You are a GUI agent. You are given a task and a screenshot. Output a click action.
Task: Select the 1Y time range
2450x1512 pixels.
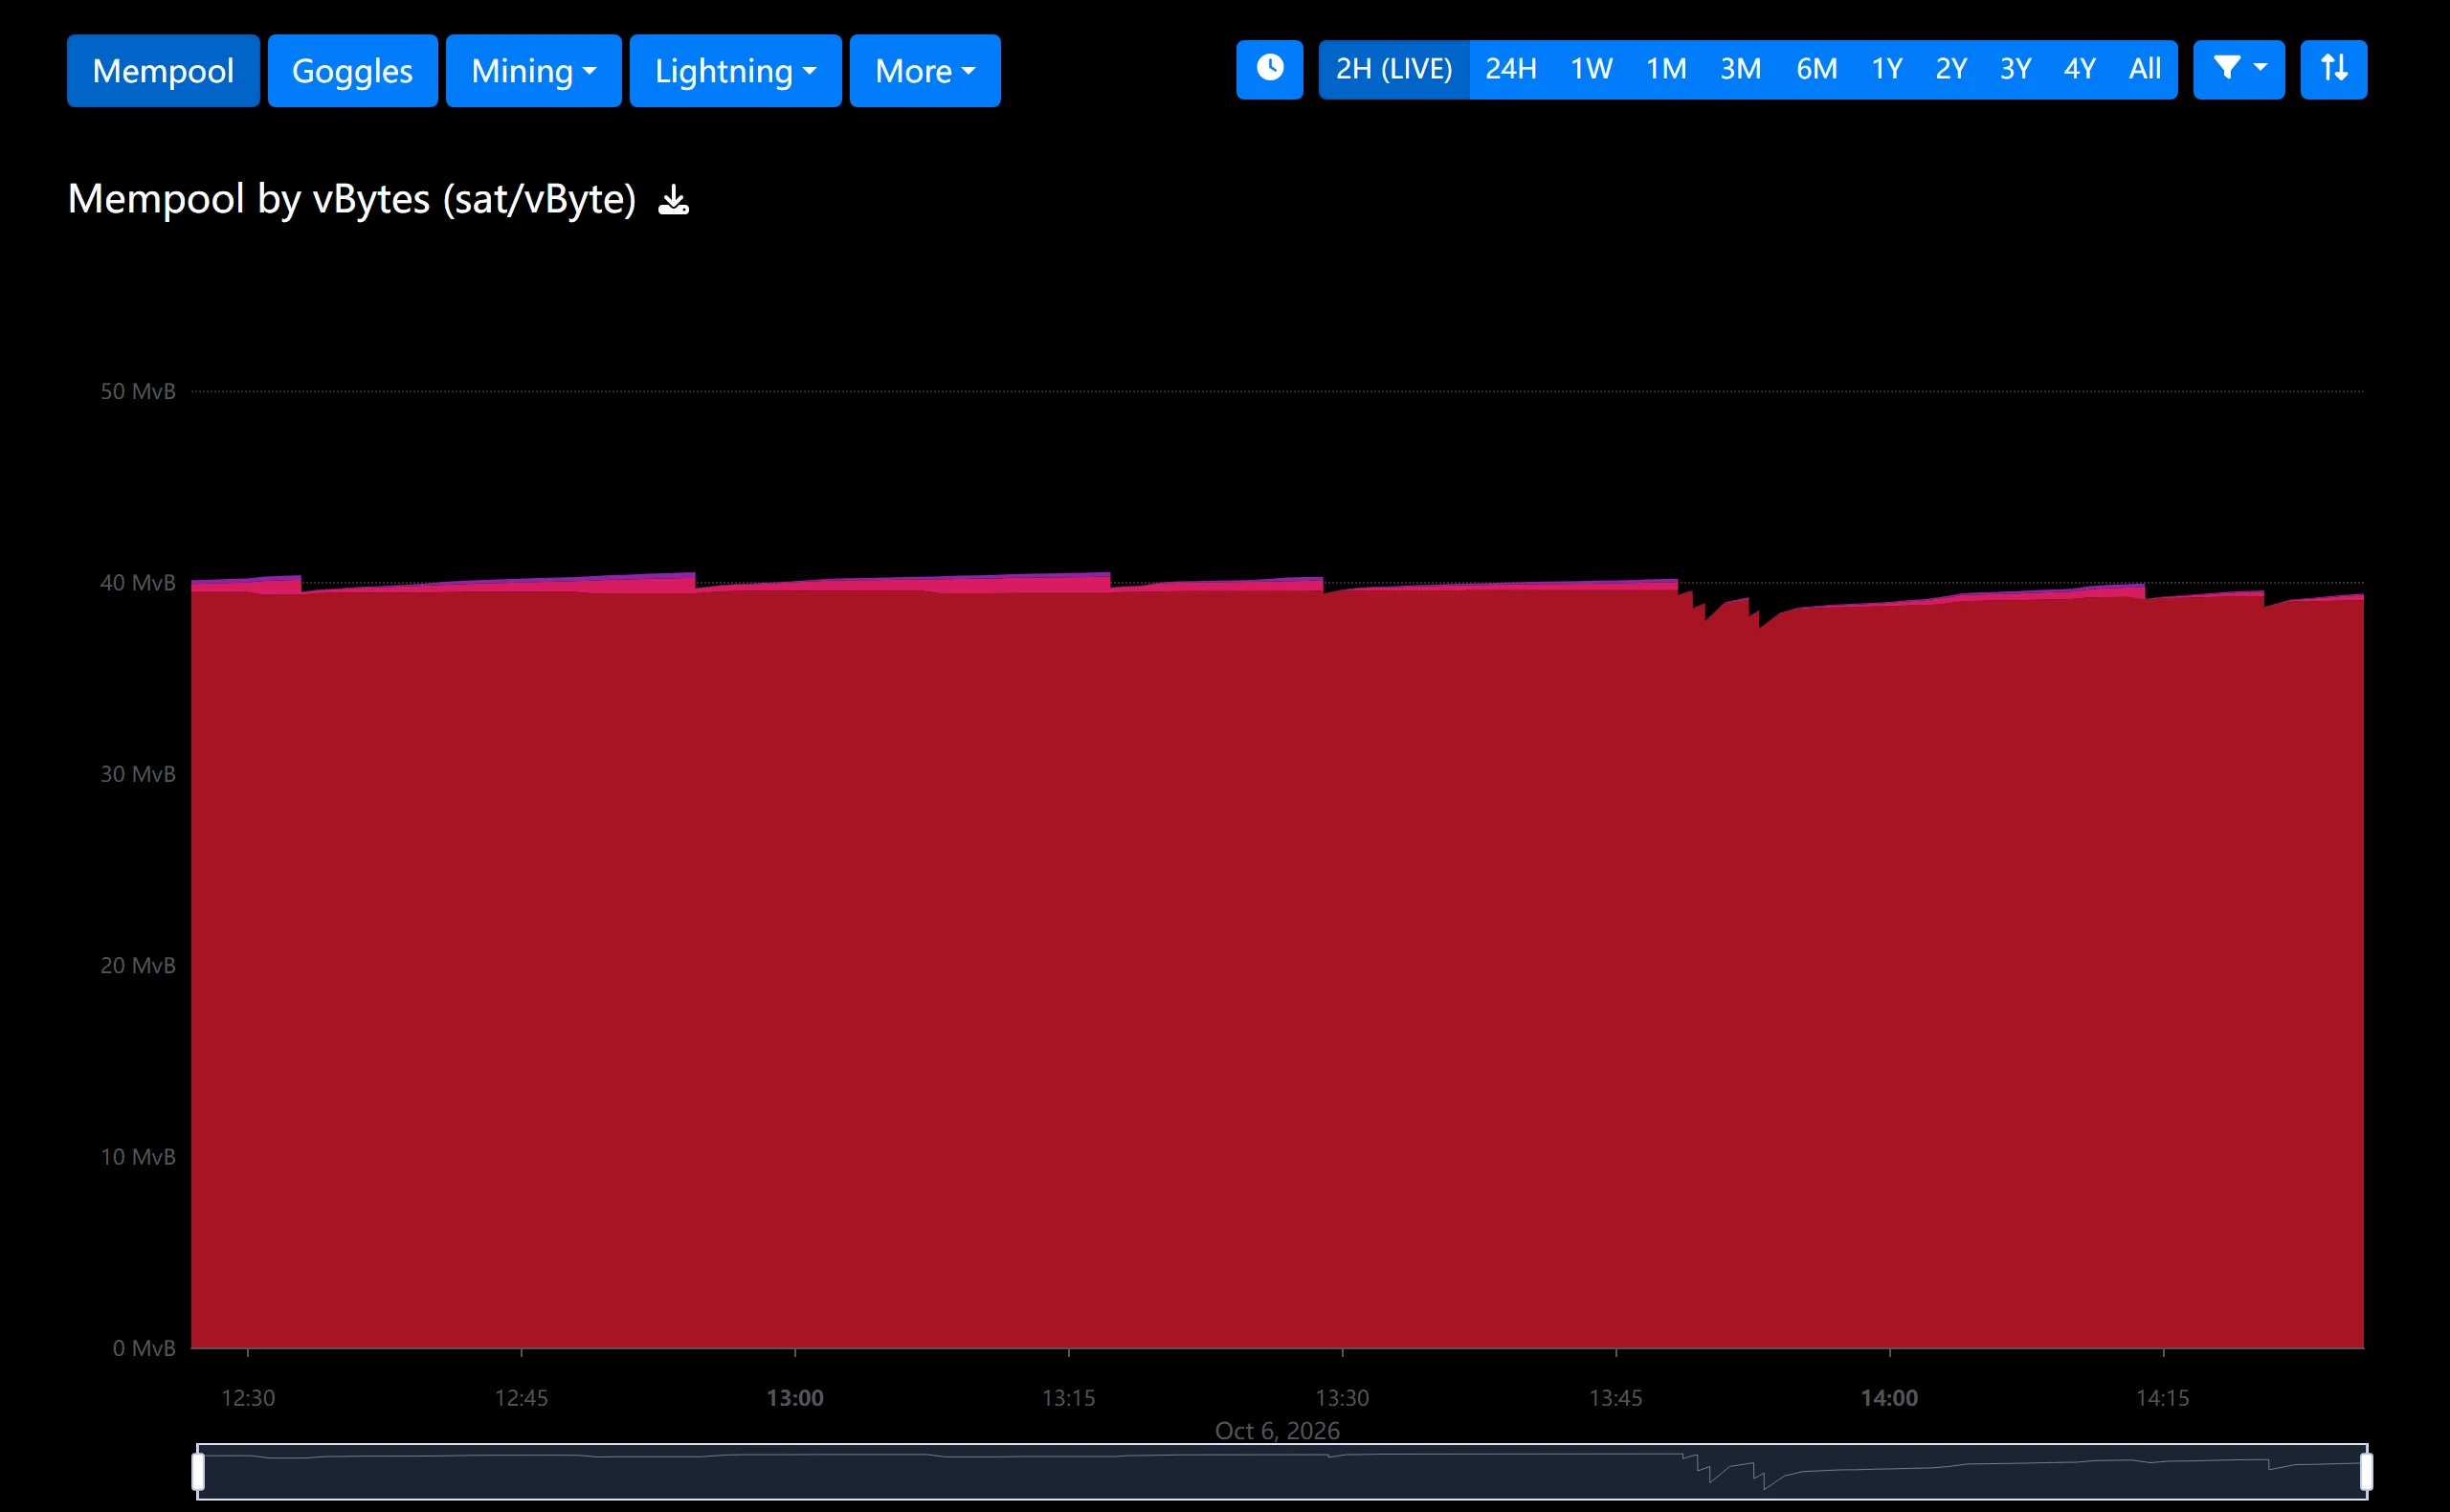pos(1887,69)
